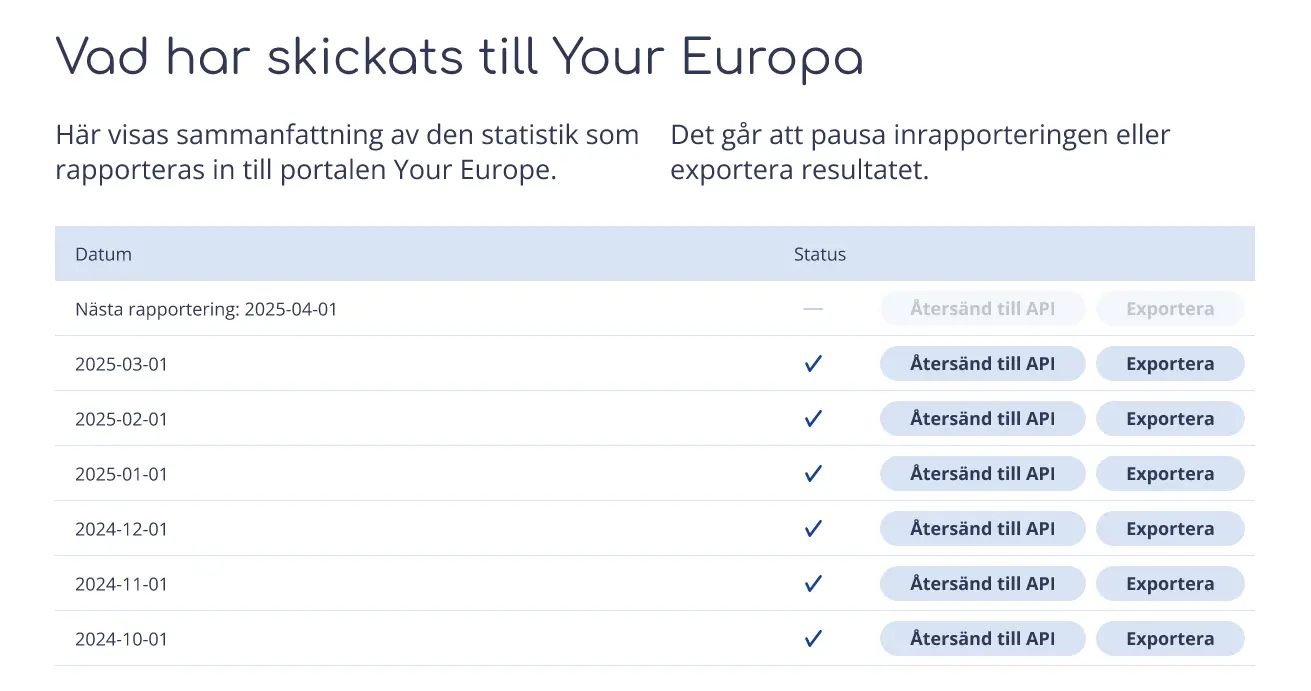This screenshot has height=691, width=1311.
Task: Export the 2024-10-01 report via Exportera
Action: pos(1170,638)
